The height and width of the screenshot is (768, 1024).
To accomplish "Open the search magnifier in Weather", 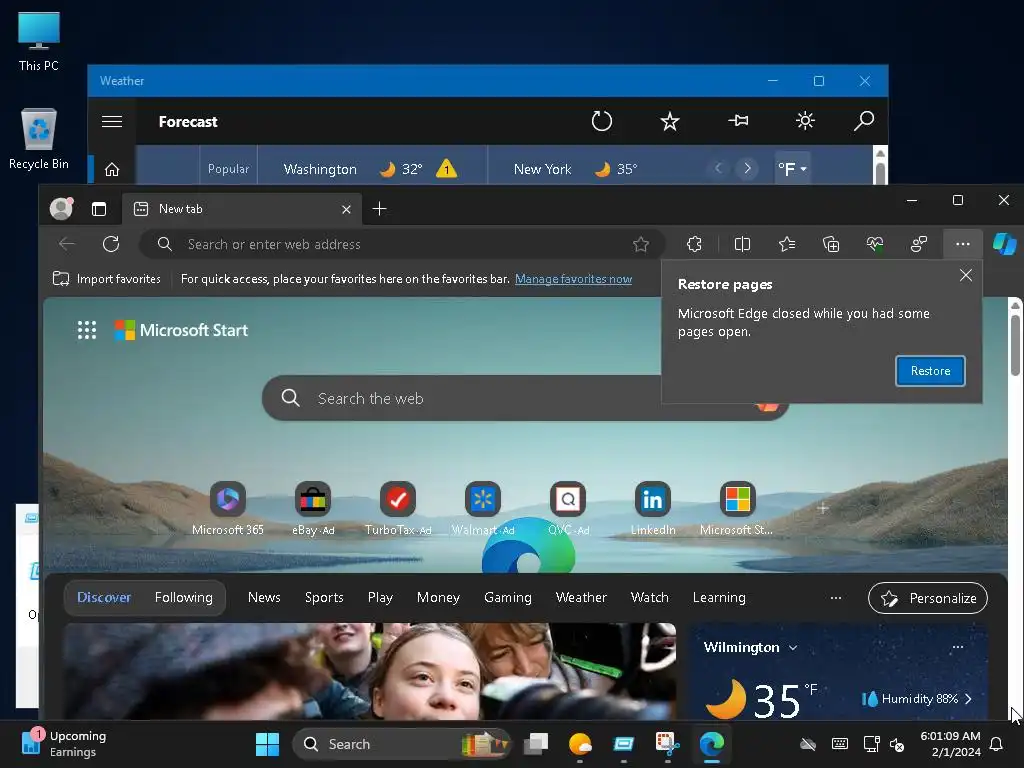I will click(863, 121).
